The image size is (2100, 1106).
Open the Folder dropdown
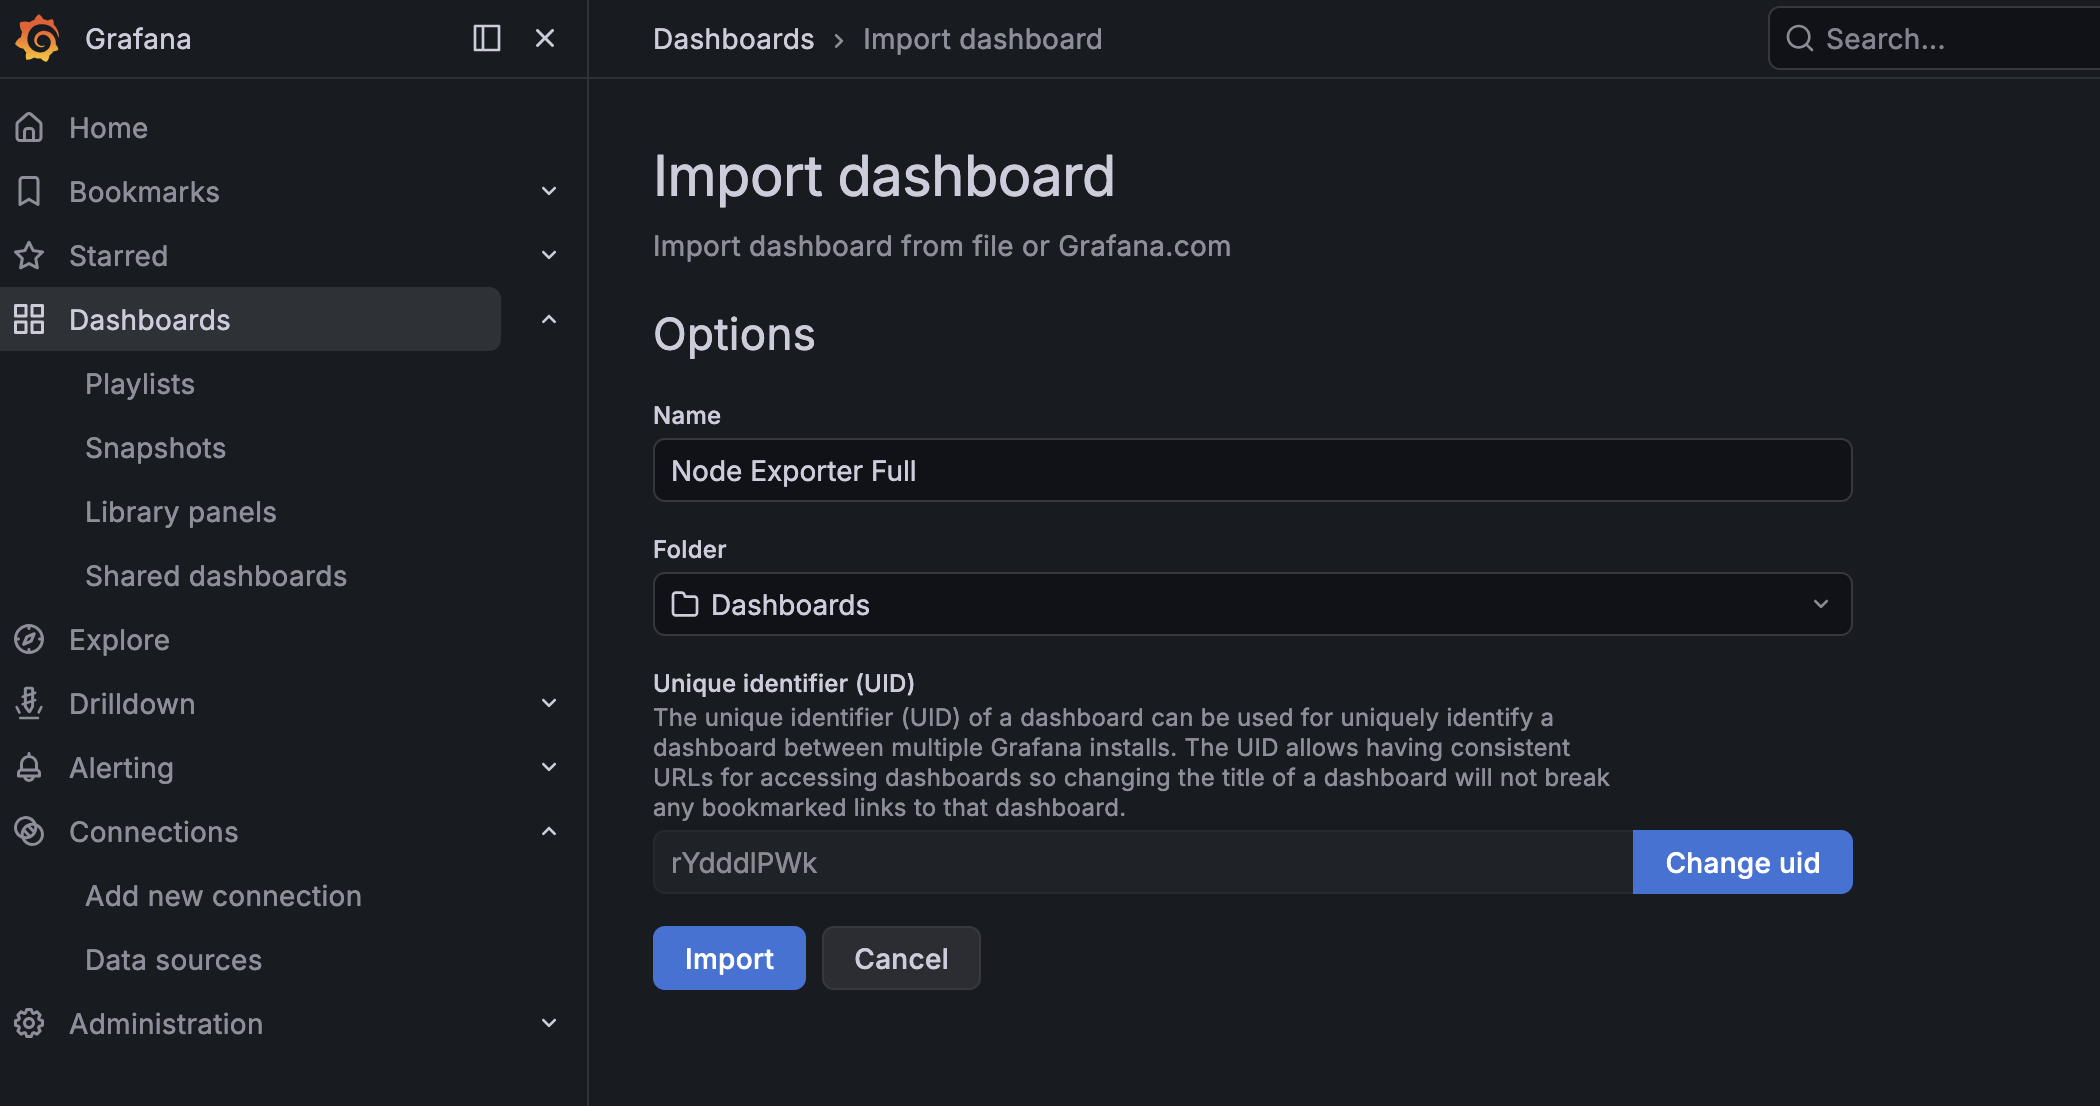1252,604
